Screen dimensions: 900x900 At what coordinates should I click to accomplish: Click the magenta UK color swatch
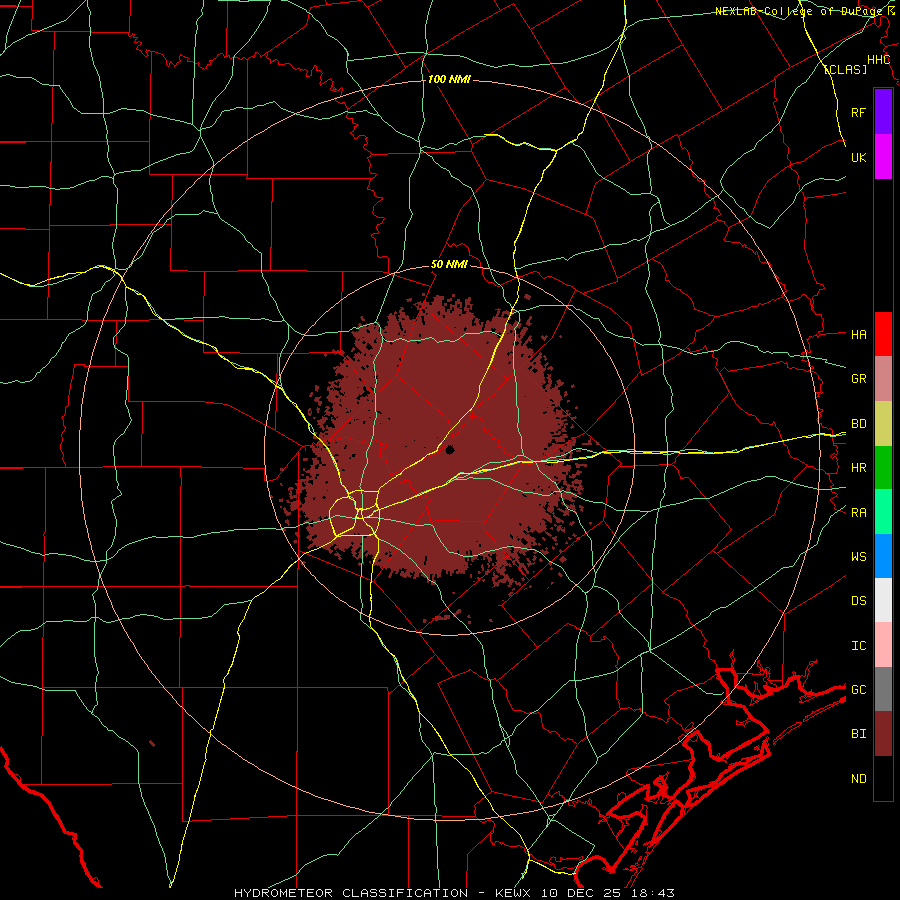tap(883, 157)
